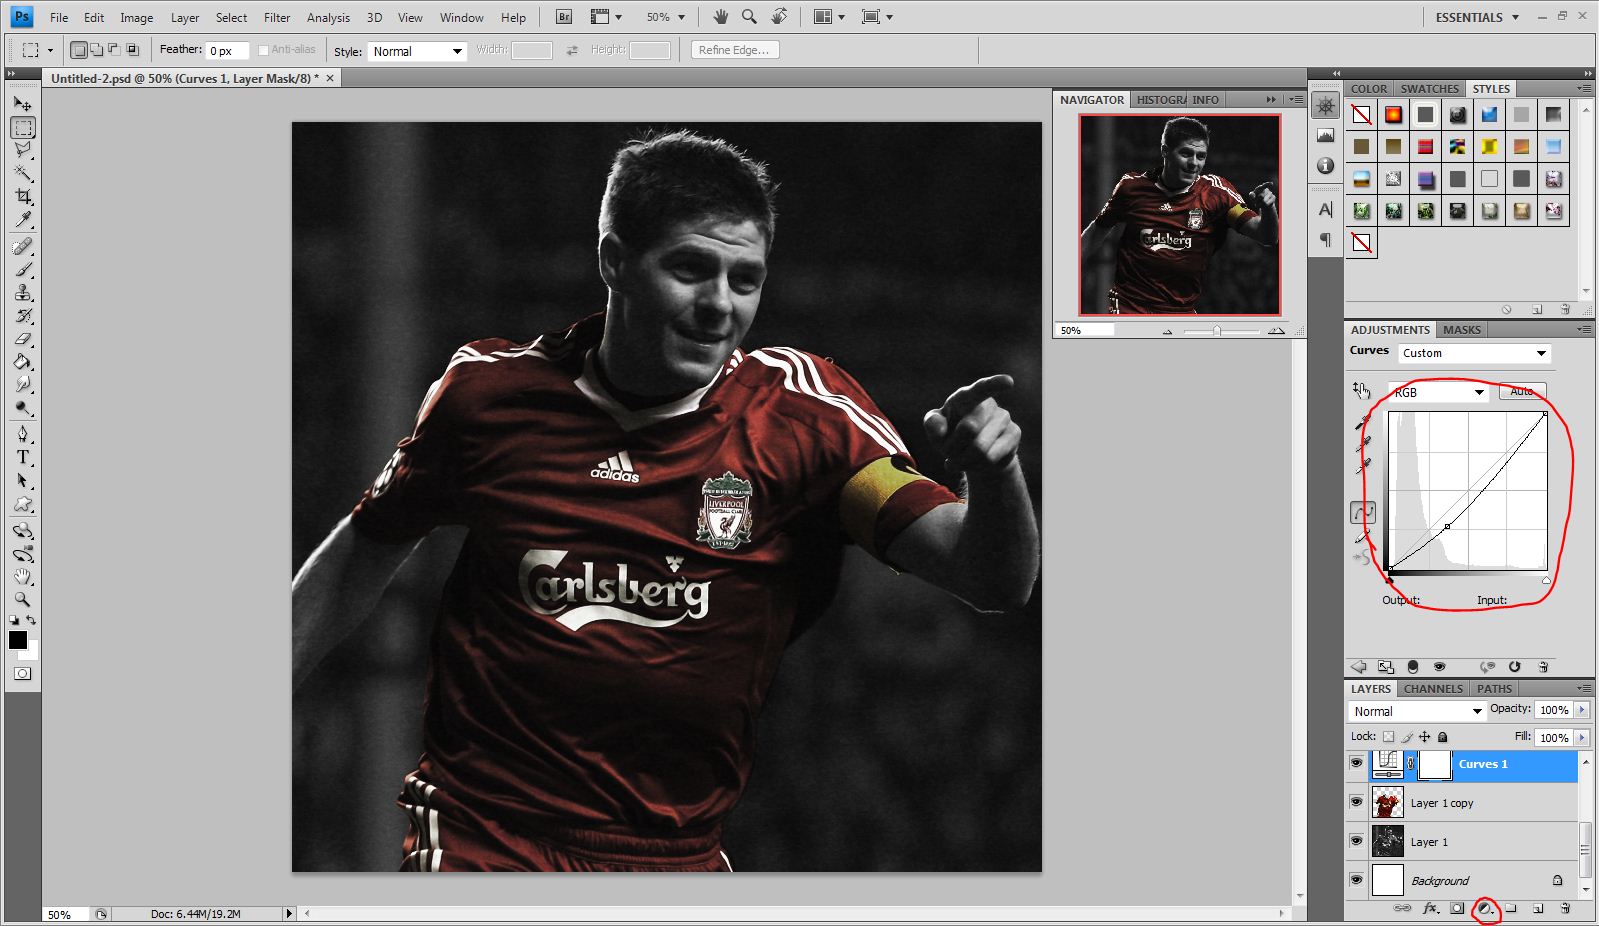Hide the Background layer
Viewport: 1599px width, 926px height.
(1356, 880)
